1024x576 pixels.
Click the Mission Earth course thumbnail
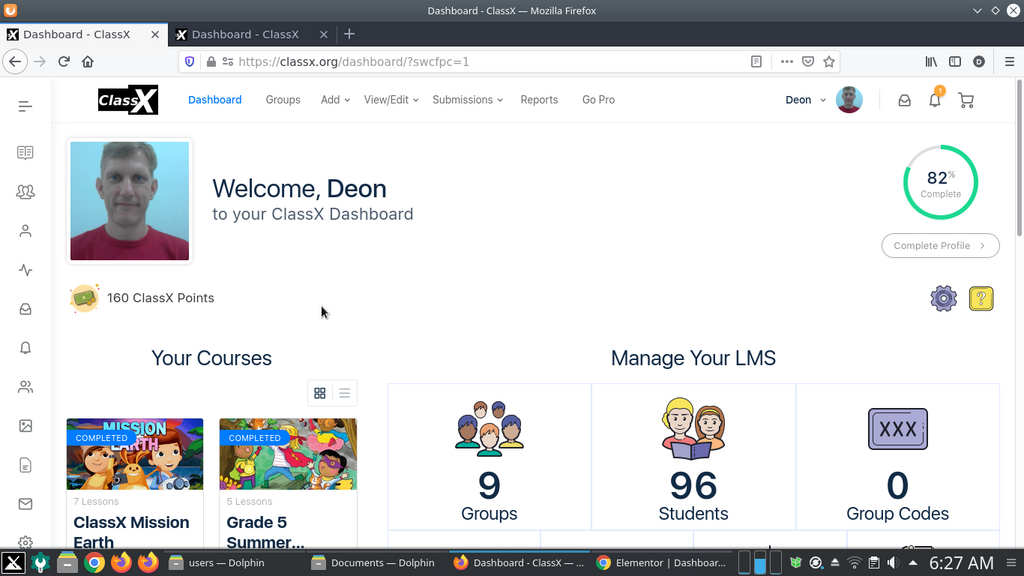(x=135, y=455)
